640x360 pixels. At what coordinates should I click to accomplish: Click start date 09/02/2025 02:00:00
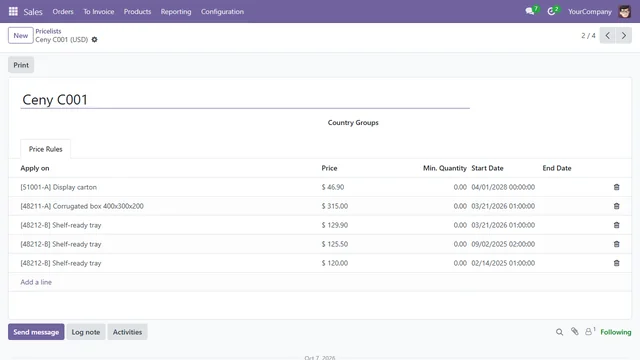tap(503, 244)
